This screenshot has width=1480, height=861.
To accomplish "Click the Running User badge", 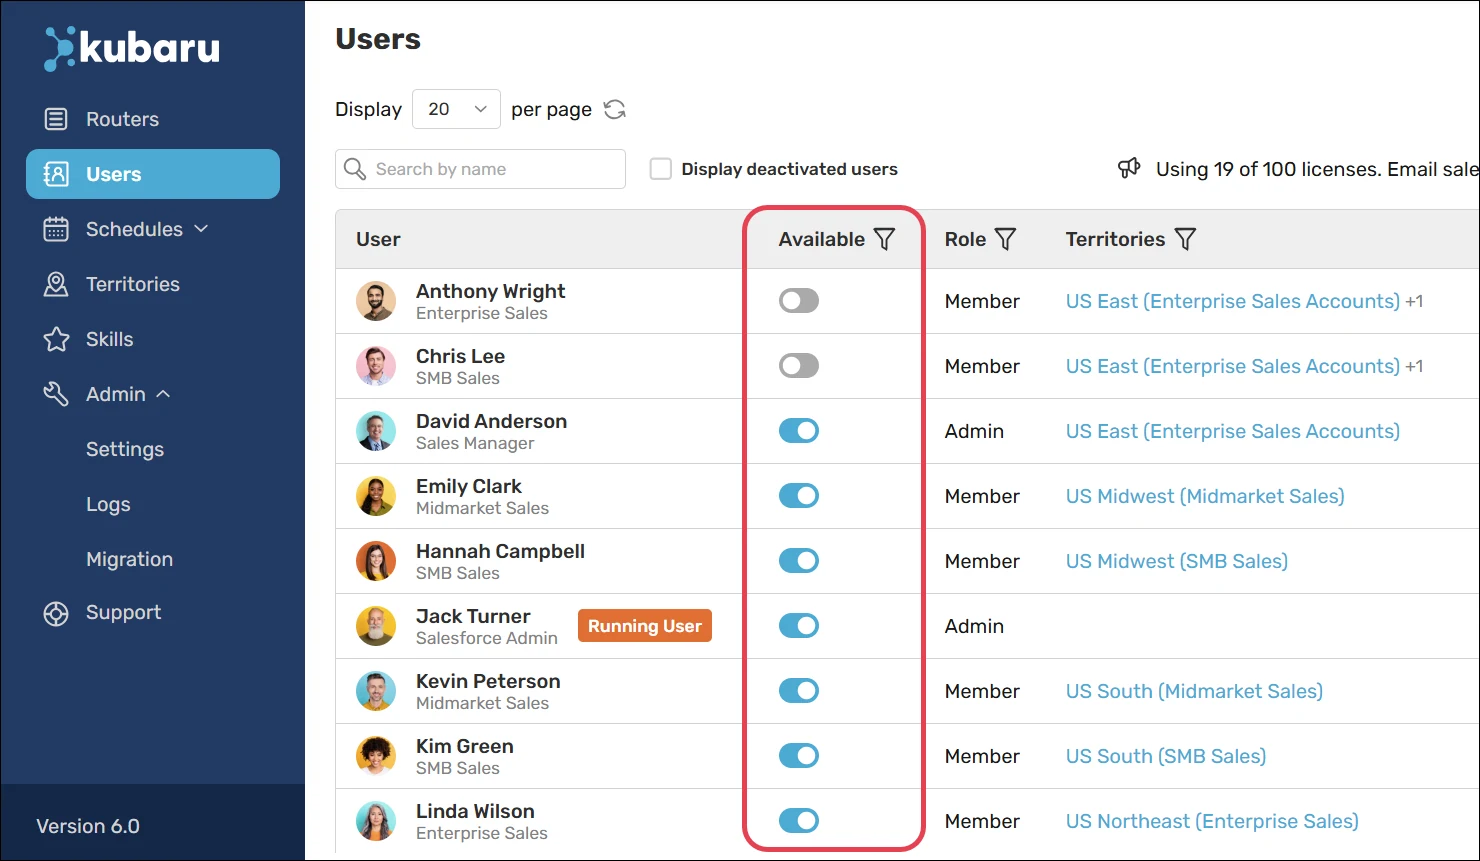I will (x=645, y=626).
